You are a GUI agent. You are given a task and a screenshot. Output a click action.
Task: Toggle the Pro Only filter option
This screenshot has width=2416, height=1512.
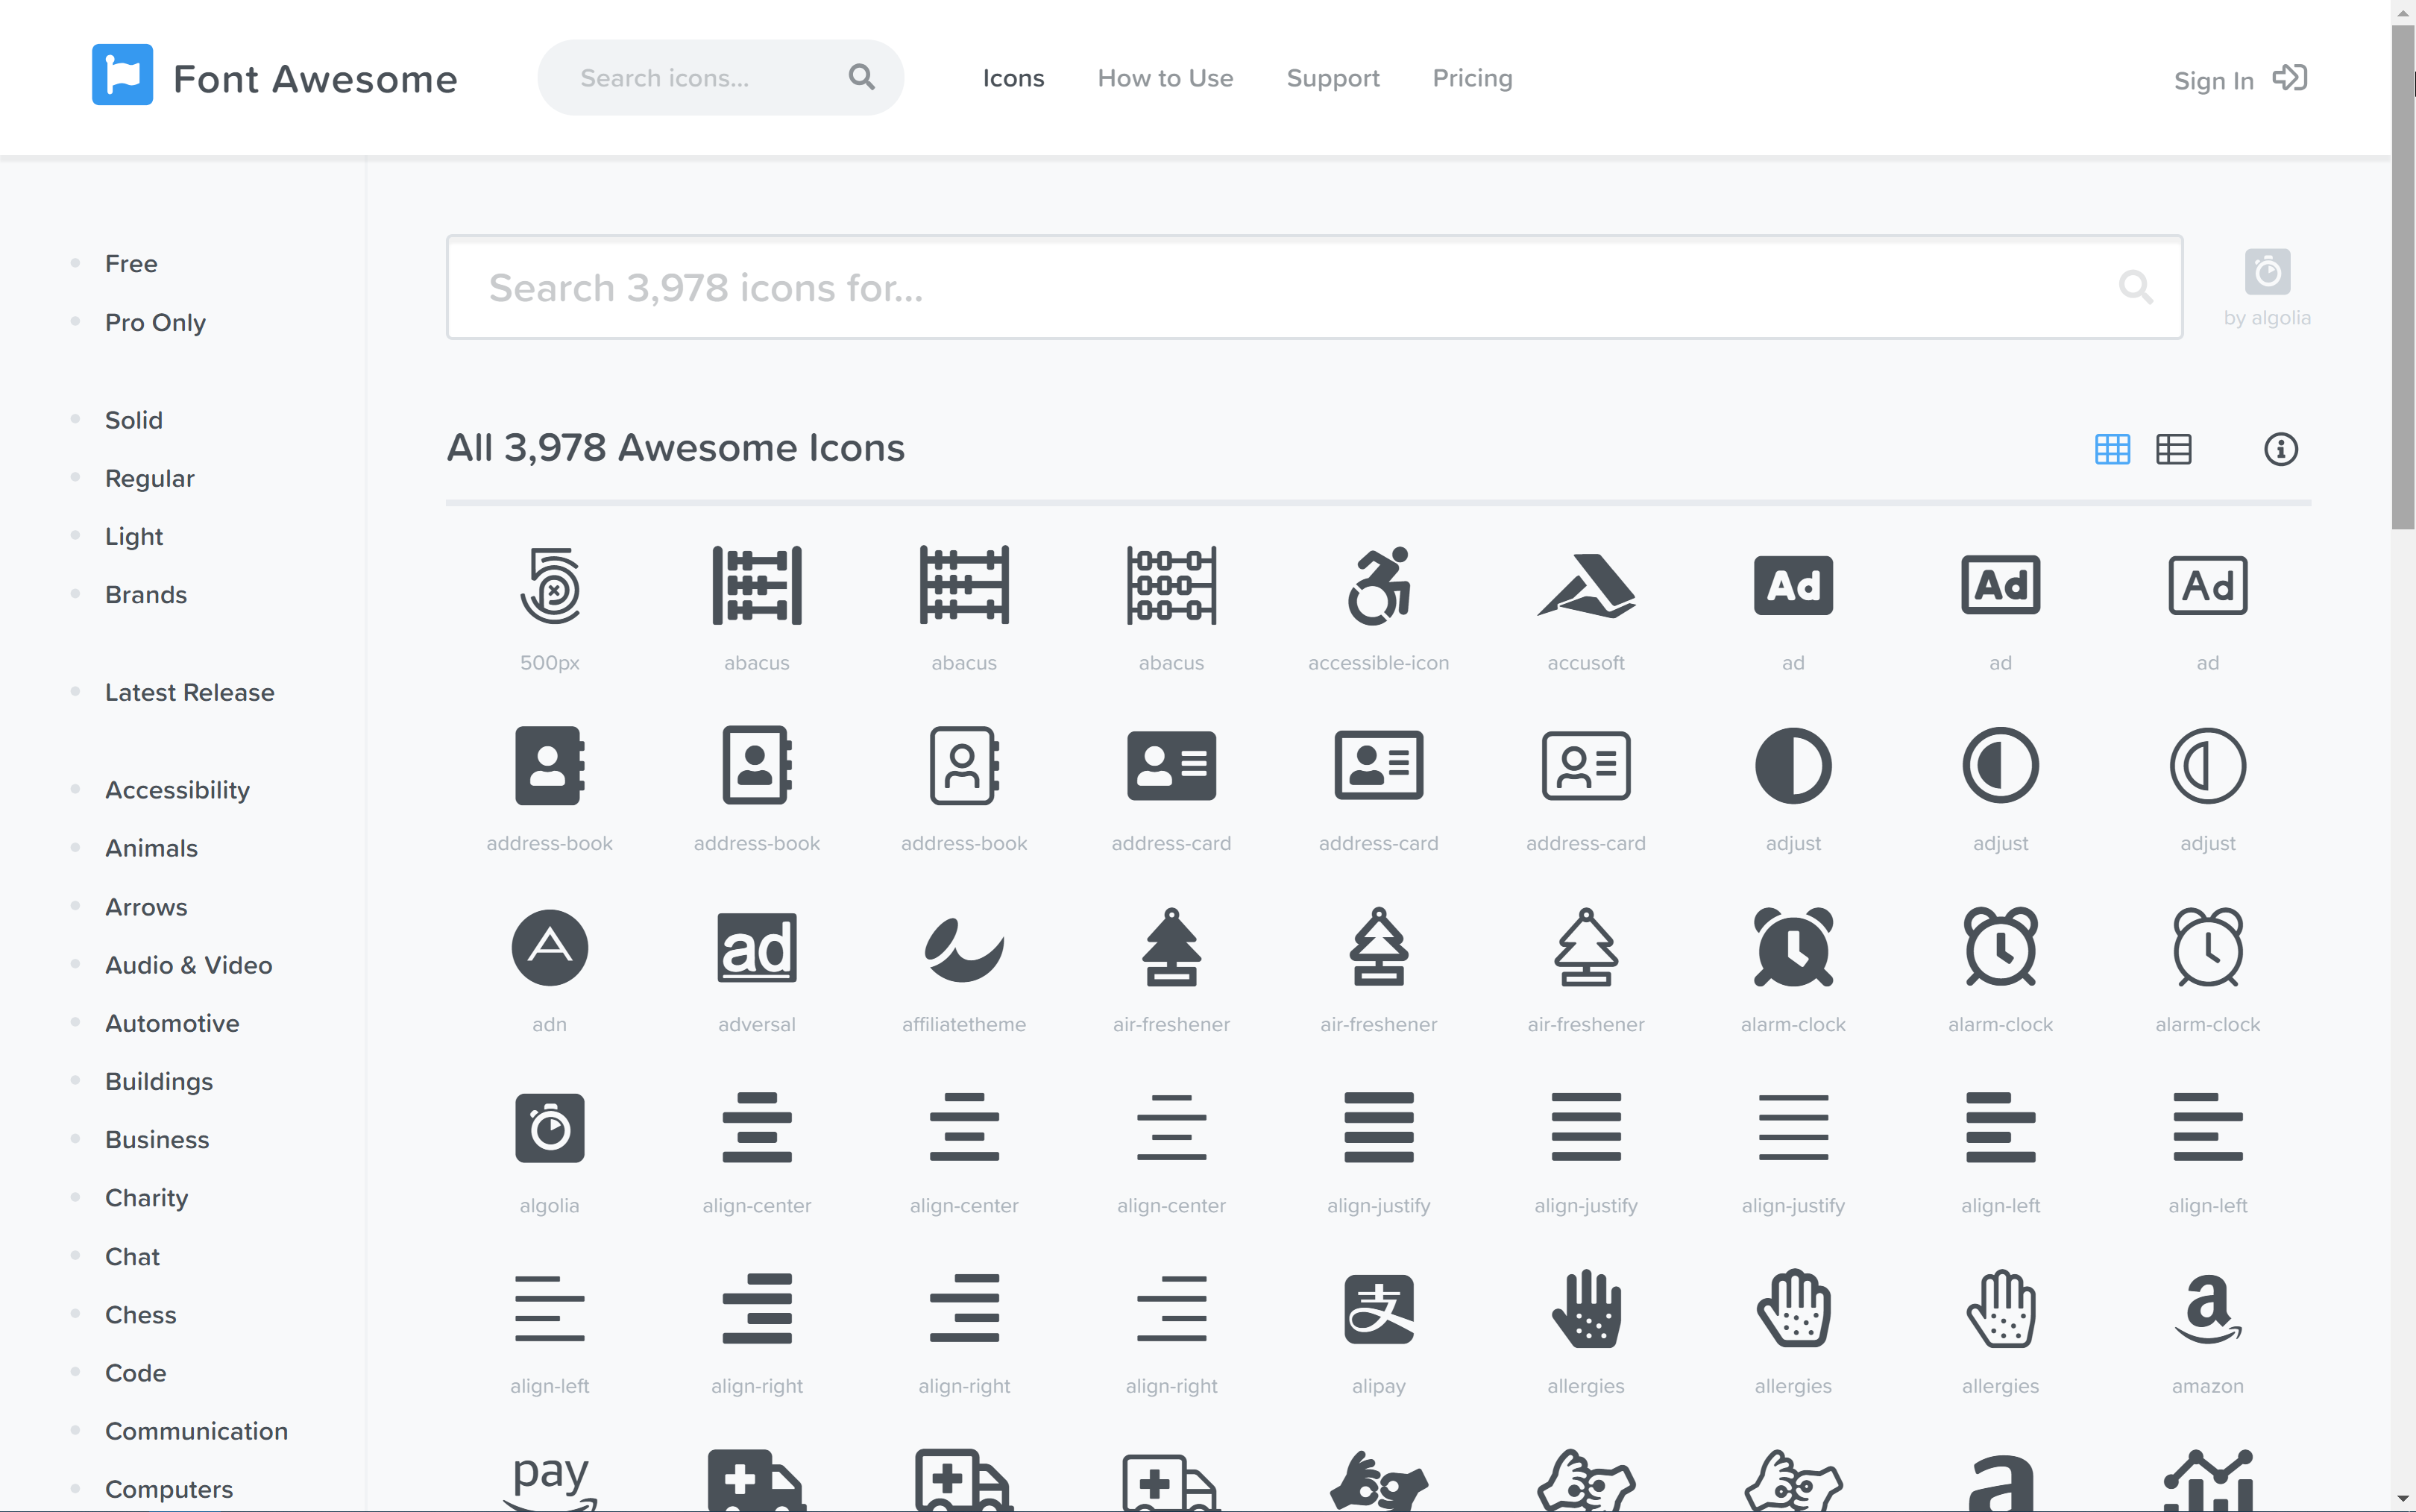point(155,322)
